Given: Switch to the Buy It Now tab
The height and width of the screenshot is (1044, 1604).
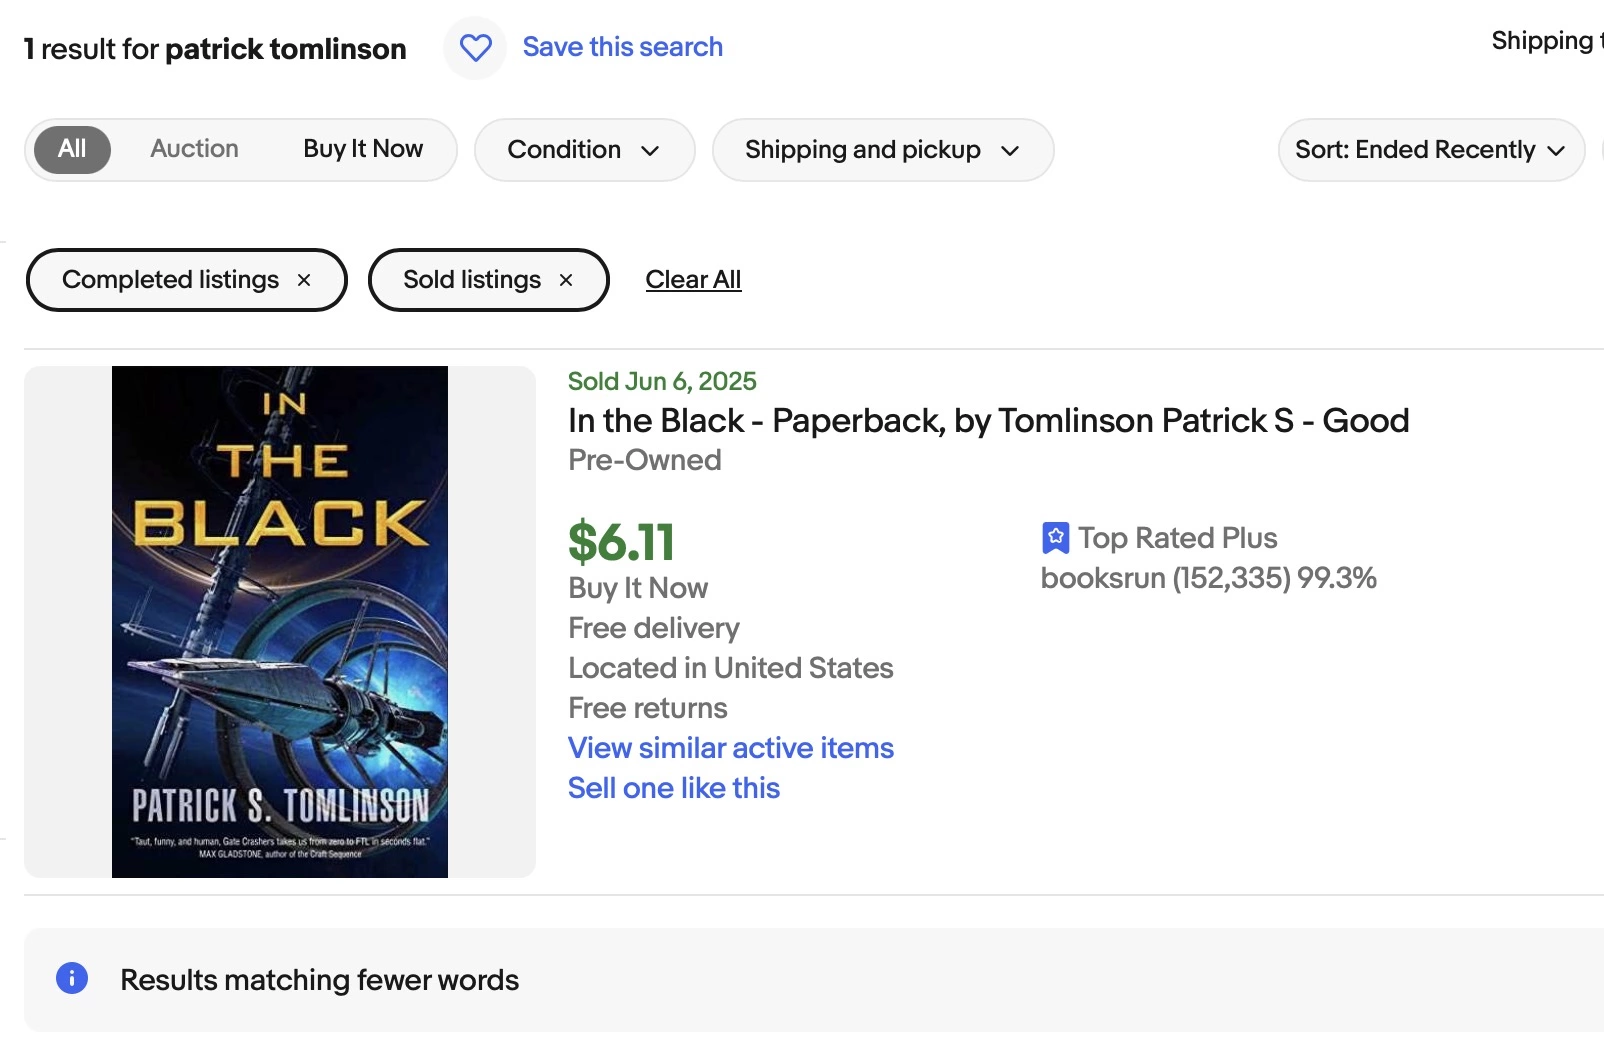Looking at the screenshot, I should pos(363,149).
